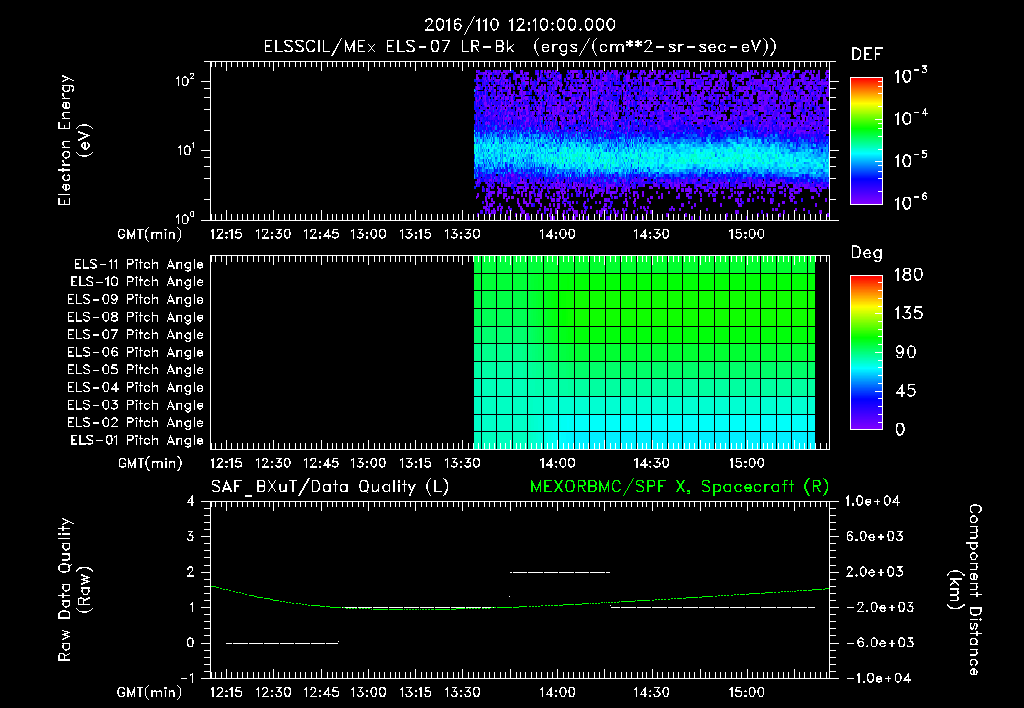
Task: Click the data quality line at level 2
Action: point(560,572)
